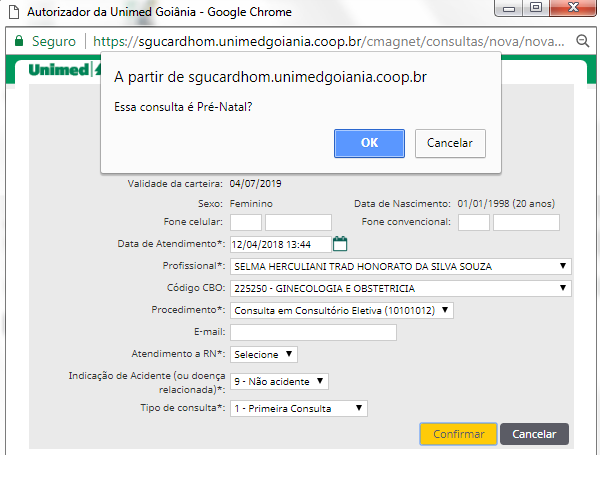Click the Fone celular area code field
This screenshot has width=601, height=480.
(x=246, y=222)
